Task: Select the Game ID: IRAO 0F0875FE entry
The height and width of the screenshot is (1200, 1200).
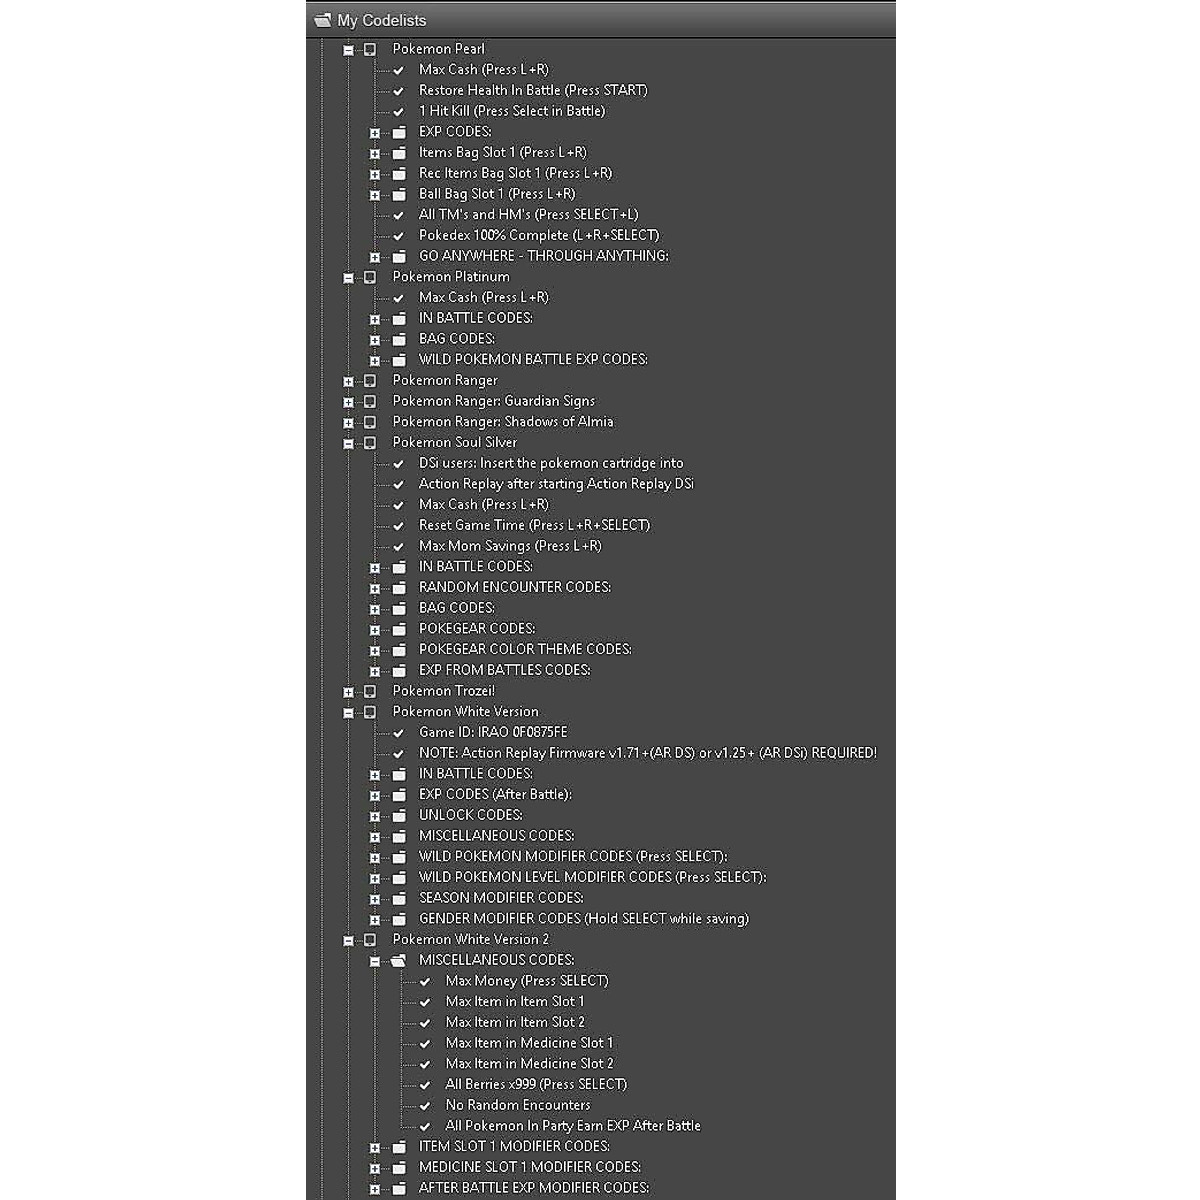Action: tap(492, 732)
